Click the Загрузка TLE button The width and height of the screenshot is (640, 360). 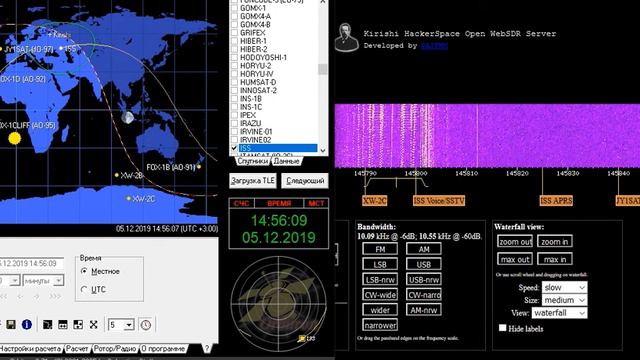253,180
